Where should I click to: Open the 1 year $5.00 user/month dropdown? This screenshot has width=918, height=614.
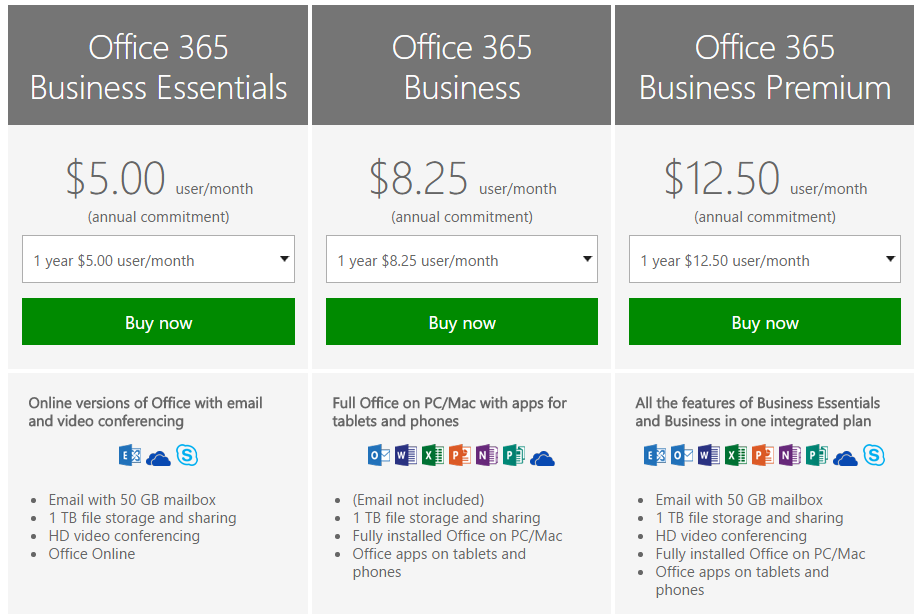pyautogui.click(x=158, y=259)
